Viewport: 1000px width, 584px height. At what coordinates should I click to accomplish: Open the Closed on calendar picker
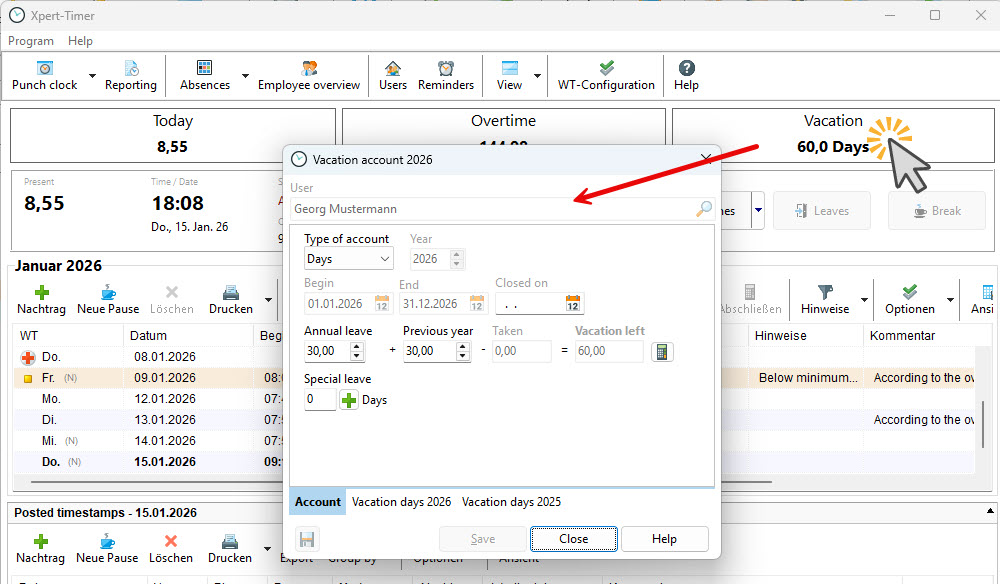click(573, 303)
